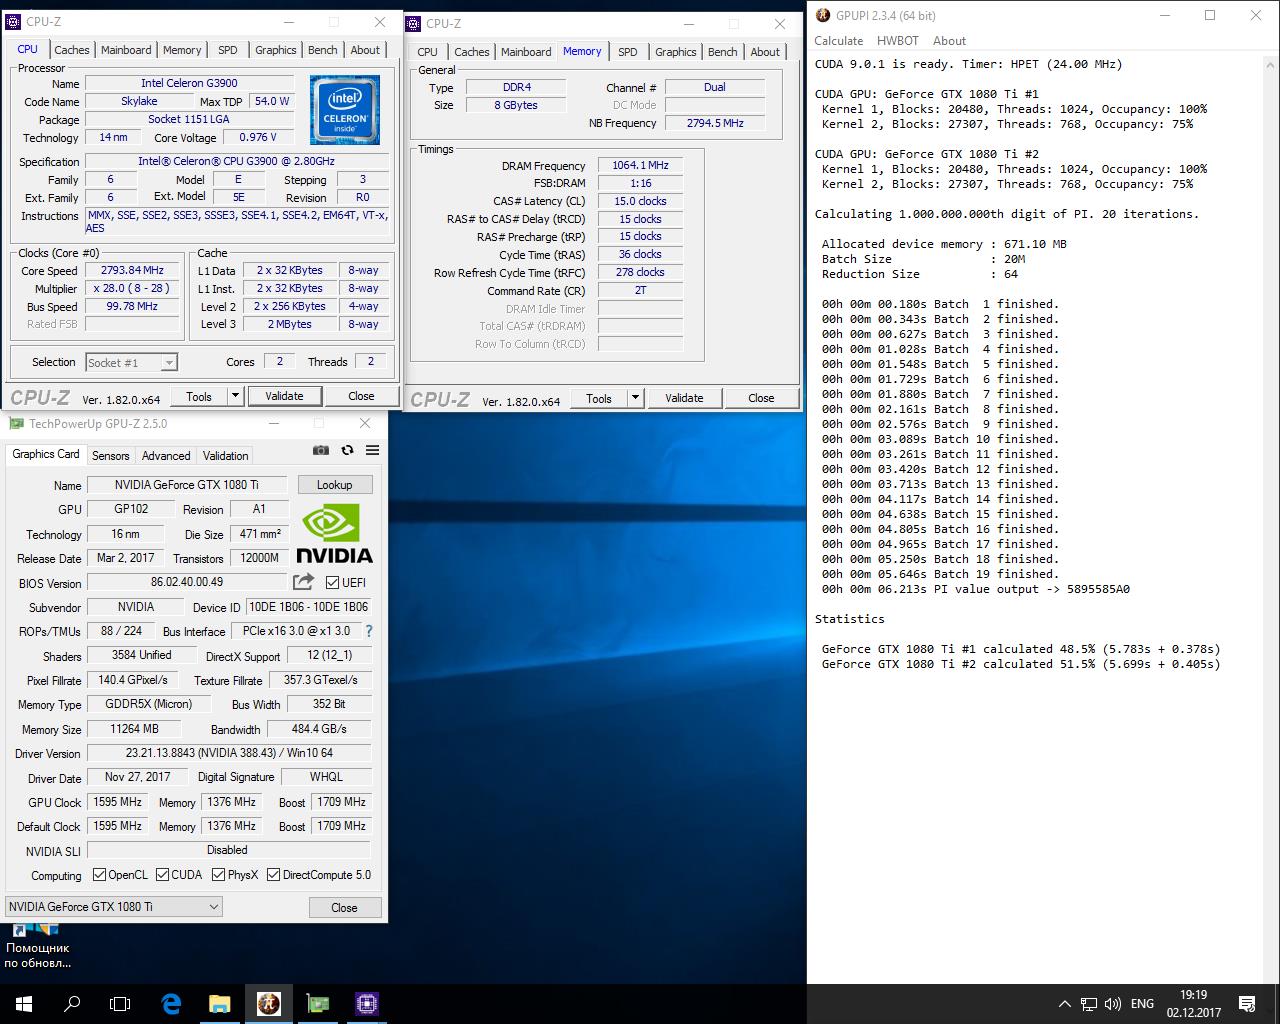Image resolution: width=1280 pixels, height=1024 pixels.
Task: Open the Sensors tab in GPU-Z
Action: coord(111,456)
